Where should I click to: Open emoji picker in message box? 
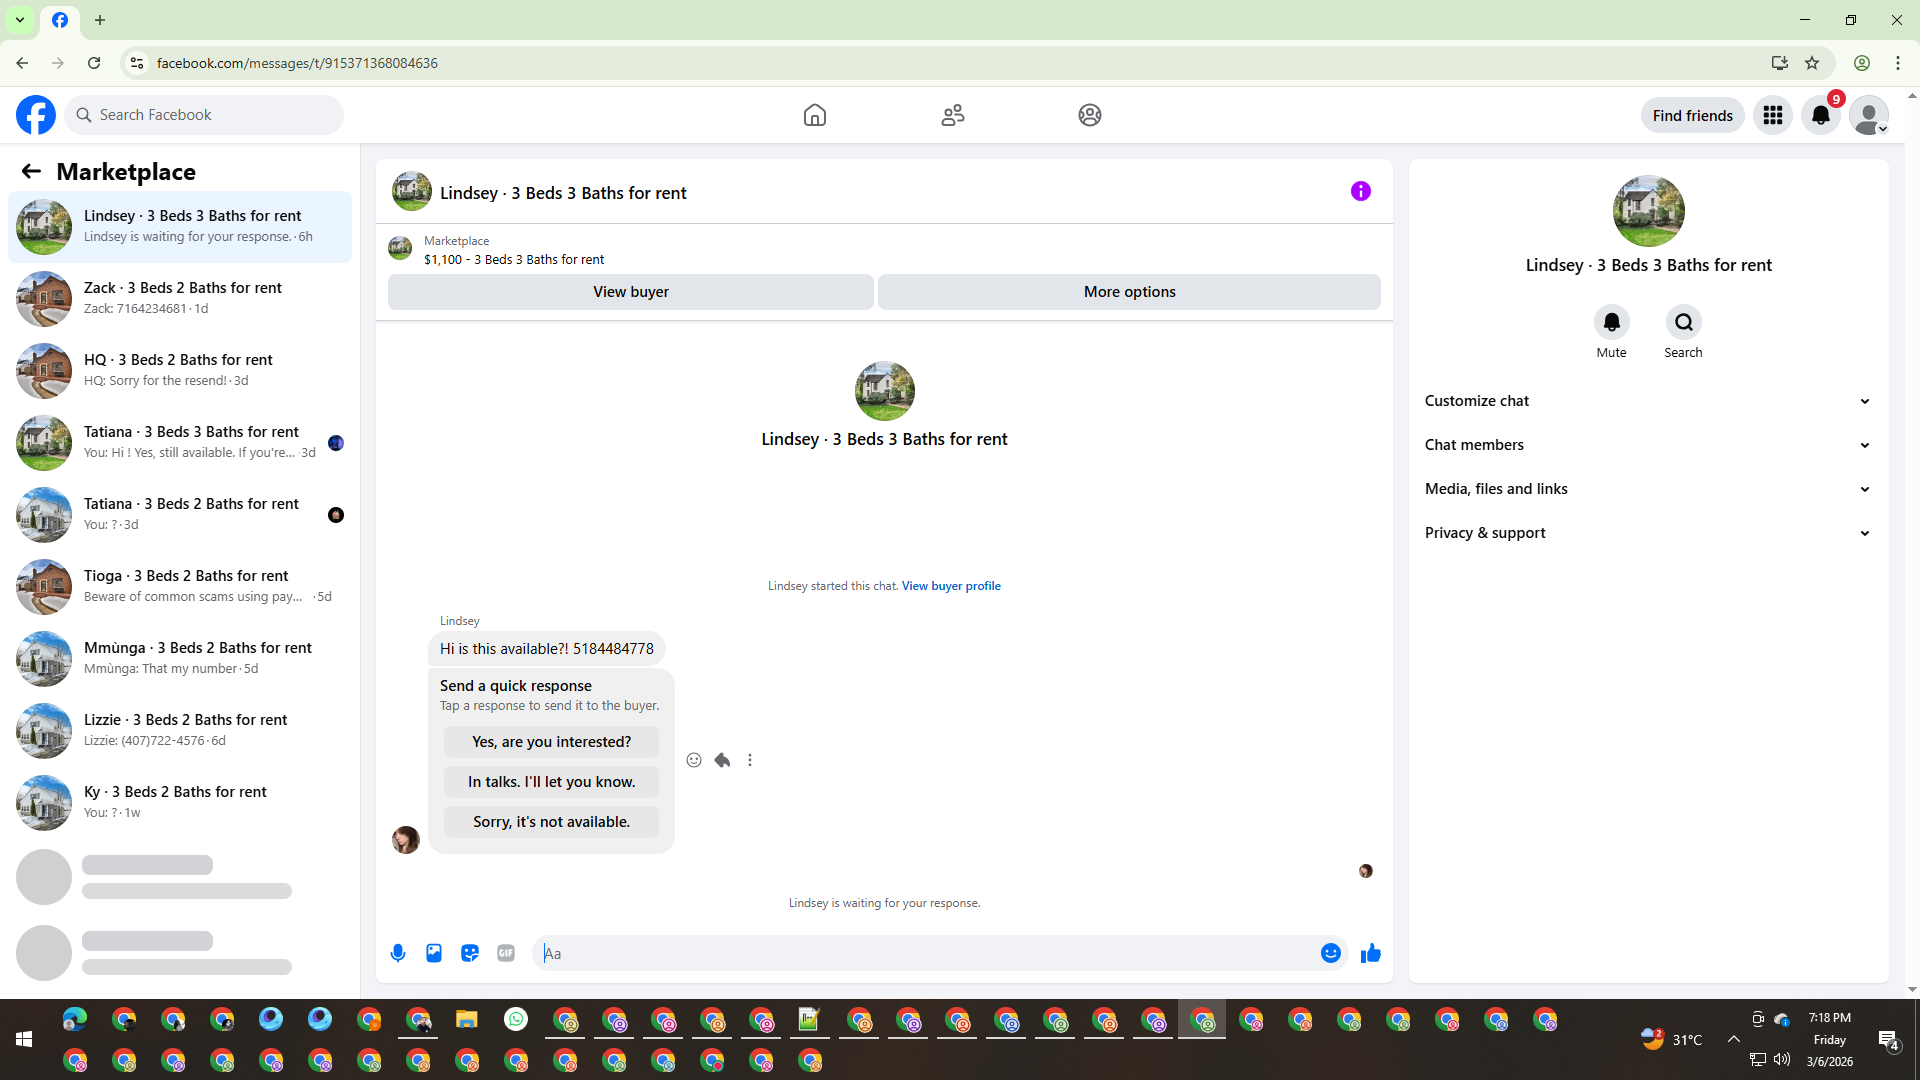click(1330, 953)
